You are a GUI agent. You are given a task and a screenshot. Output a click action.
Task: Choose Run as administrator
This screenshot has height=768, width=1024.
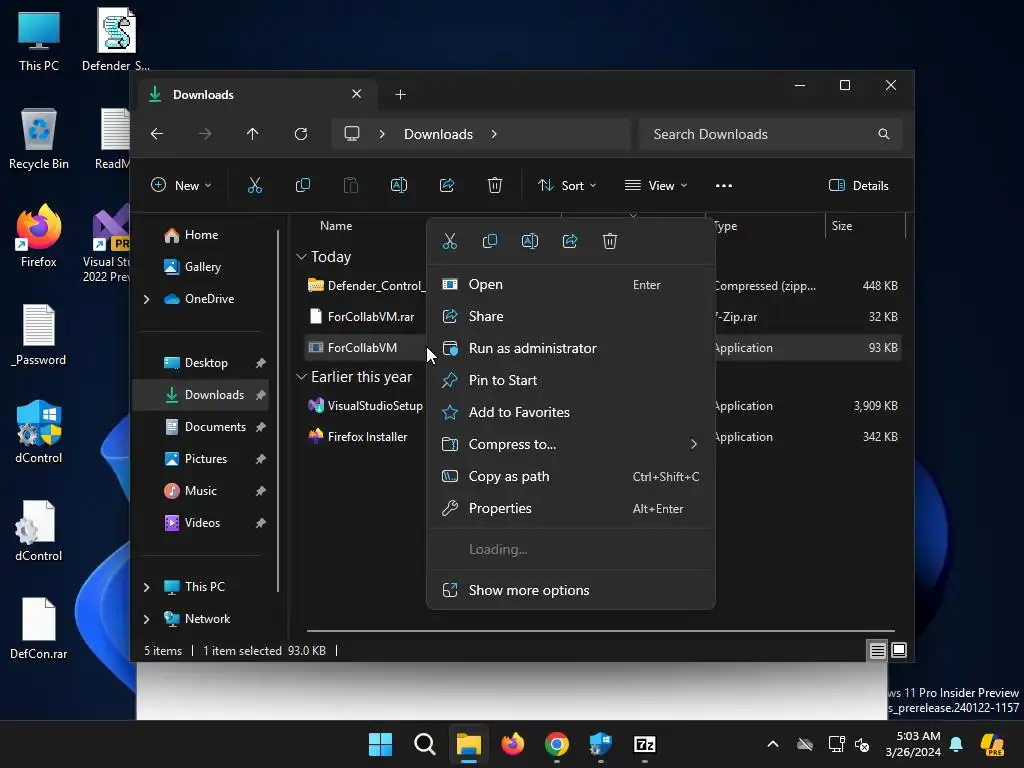(570, 348)
